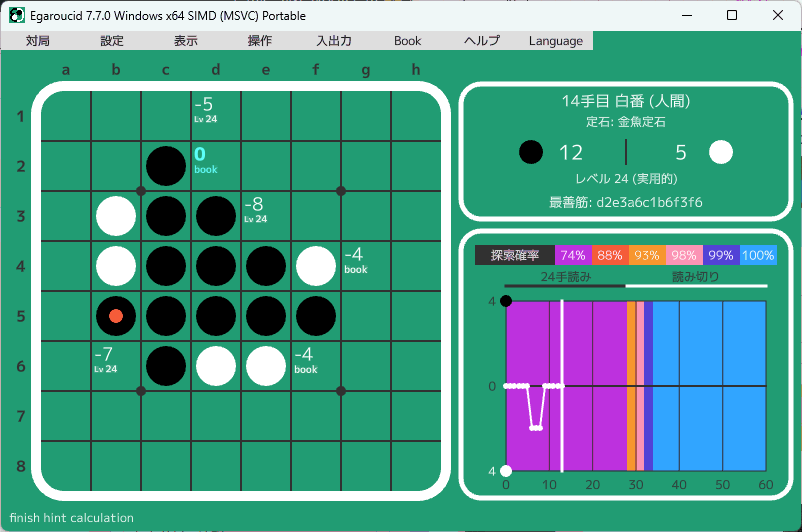Image resolution: width=802 pixels, height=532 pixels.
Task: Open the Book menu
Action: 408,41
